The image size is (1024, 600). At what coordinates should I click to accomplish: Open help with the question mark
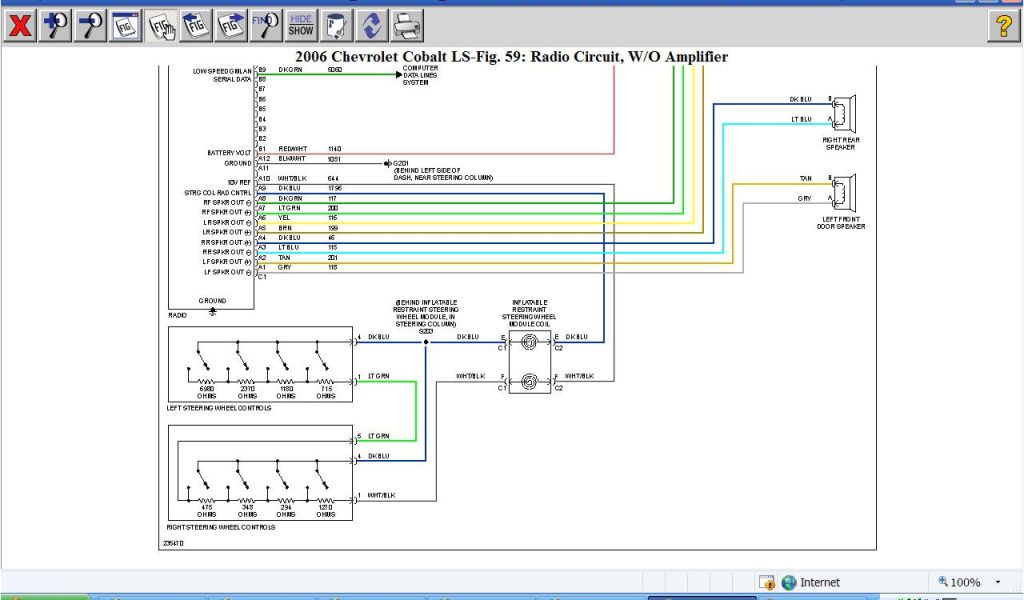point(1003,26)
